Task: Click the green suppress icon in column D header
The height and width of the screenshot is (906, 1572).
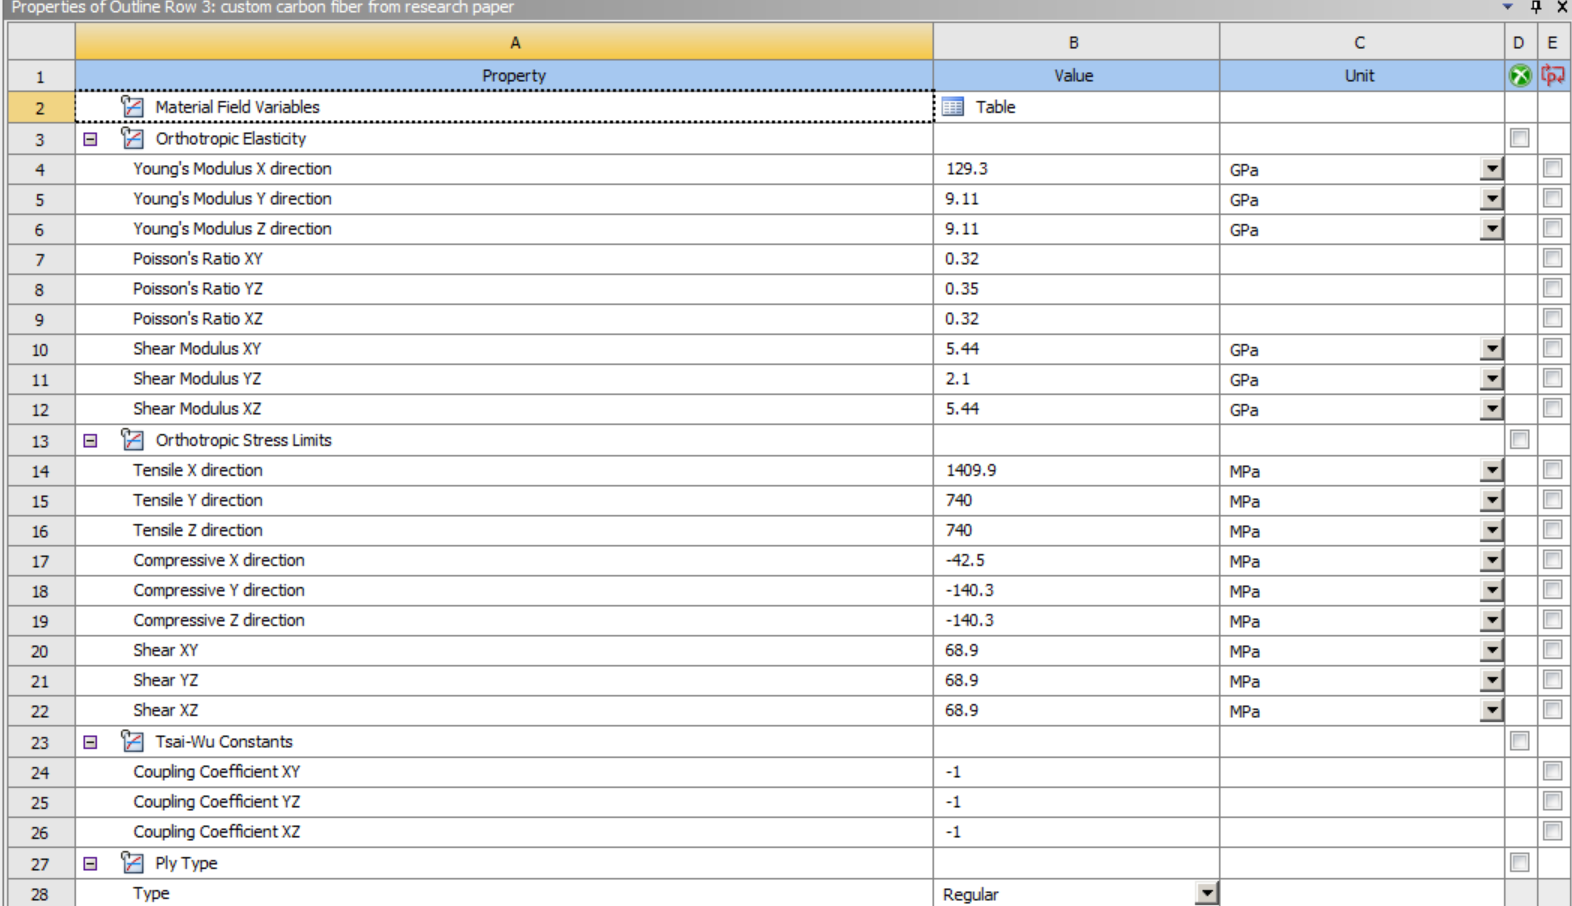Action: [1520, 75]
